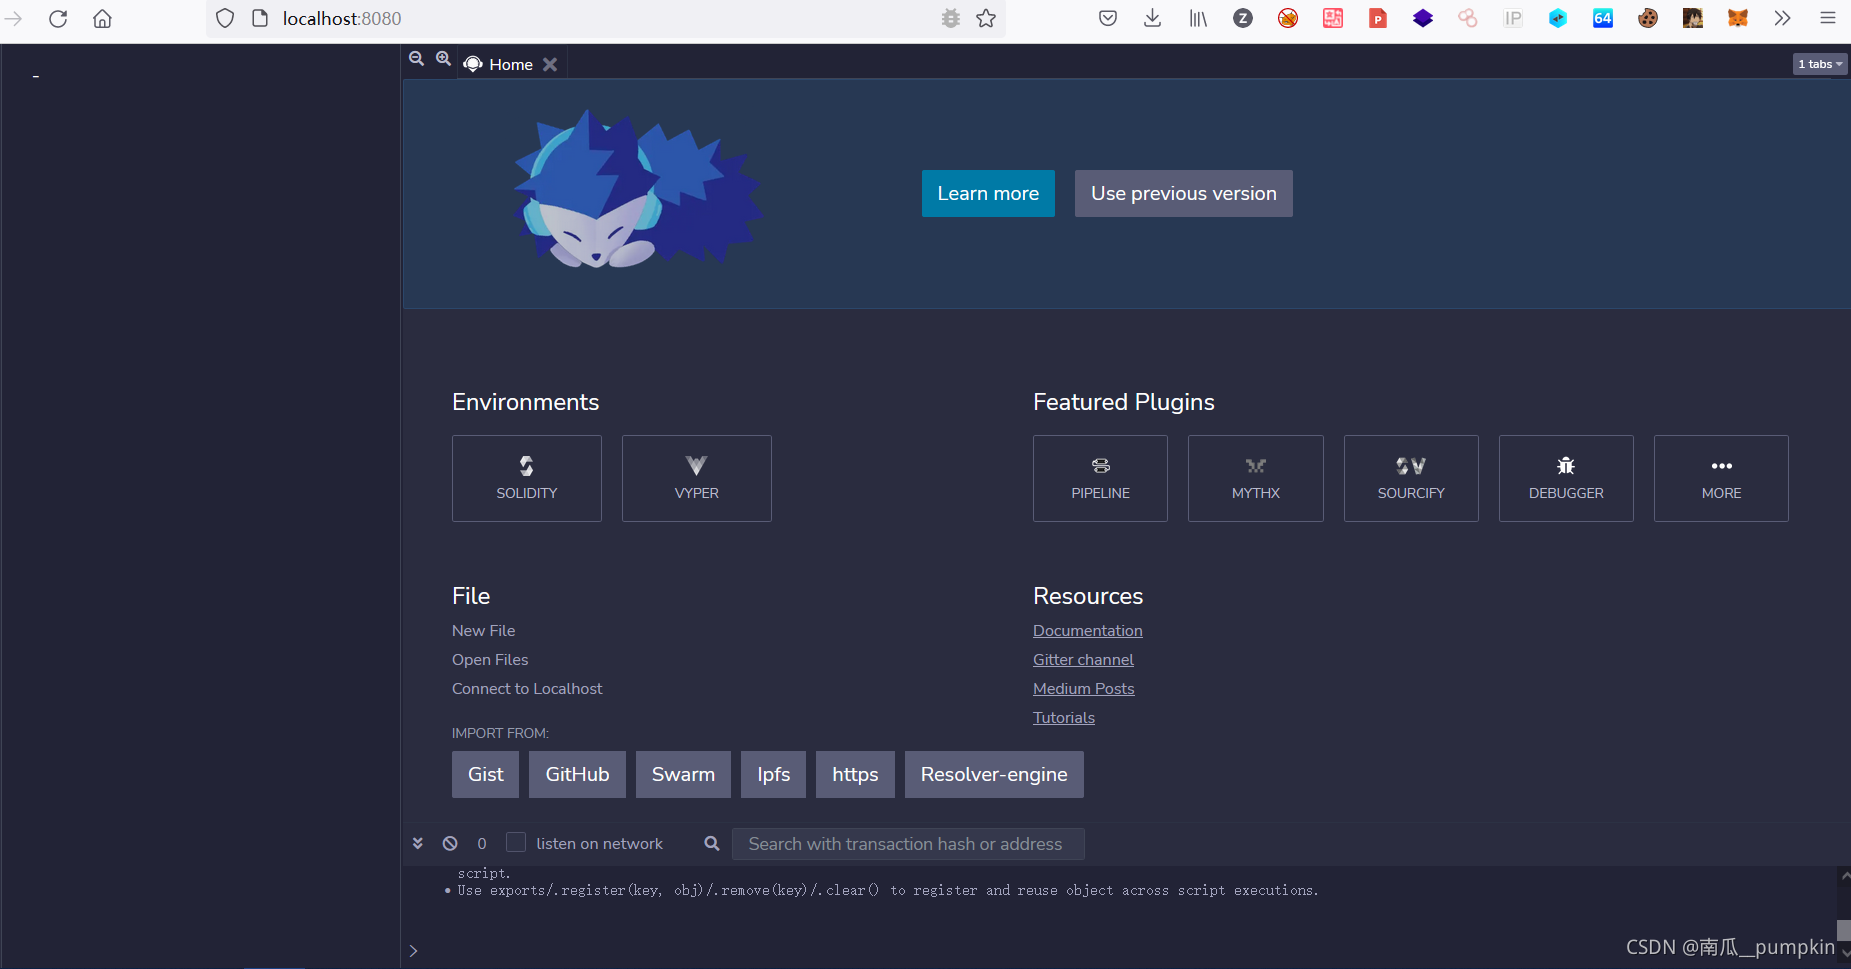Click the round Z extension icon
The image size is (1851, 969).
point(1243,18)
